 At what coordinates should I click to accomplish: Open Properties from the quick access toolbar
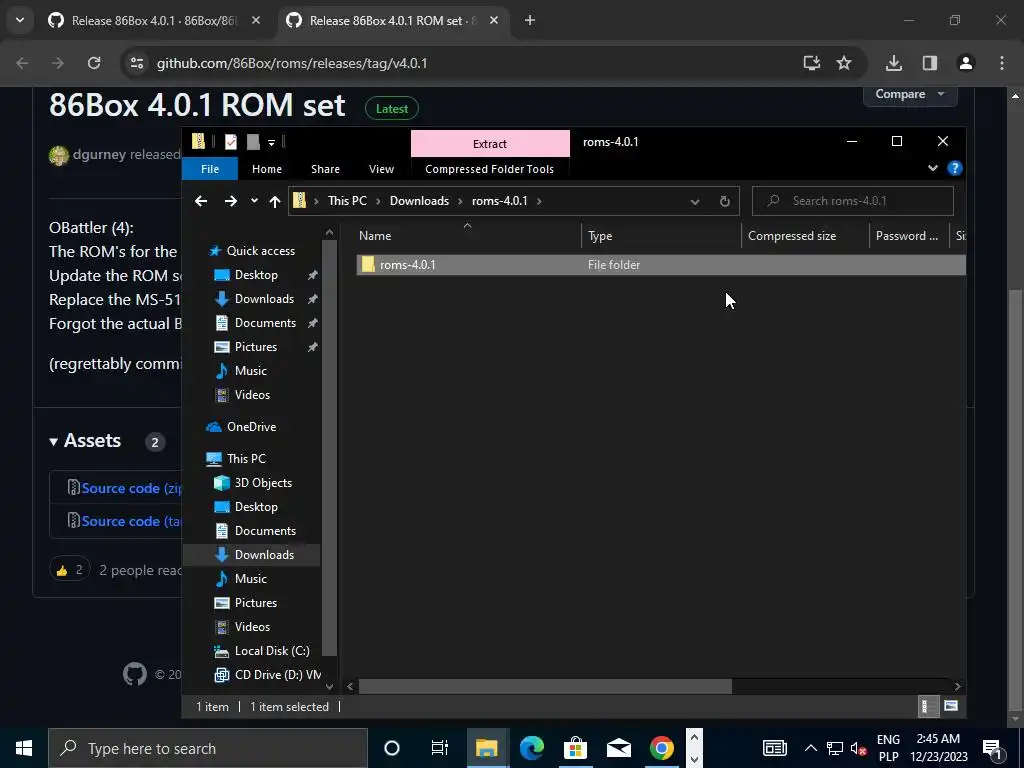click(x=231, y=142)
